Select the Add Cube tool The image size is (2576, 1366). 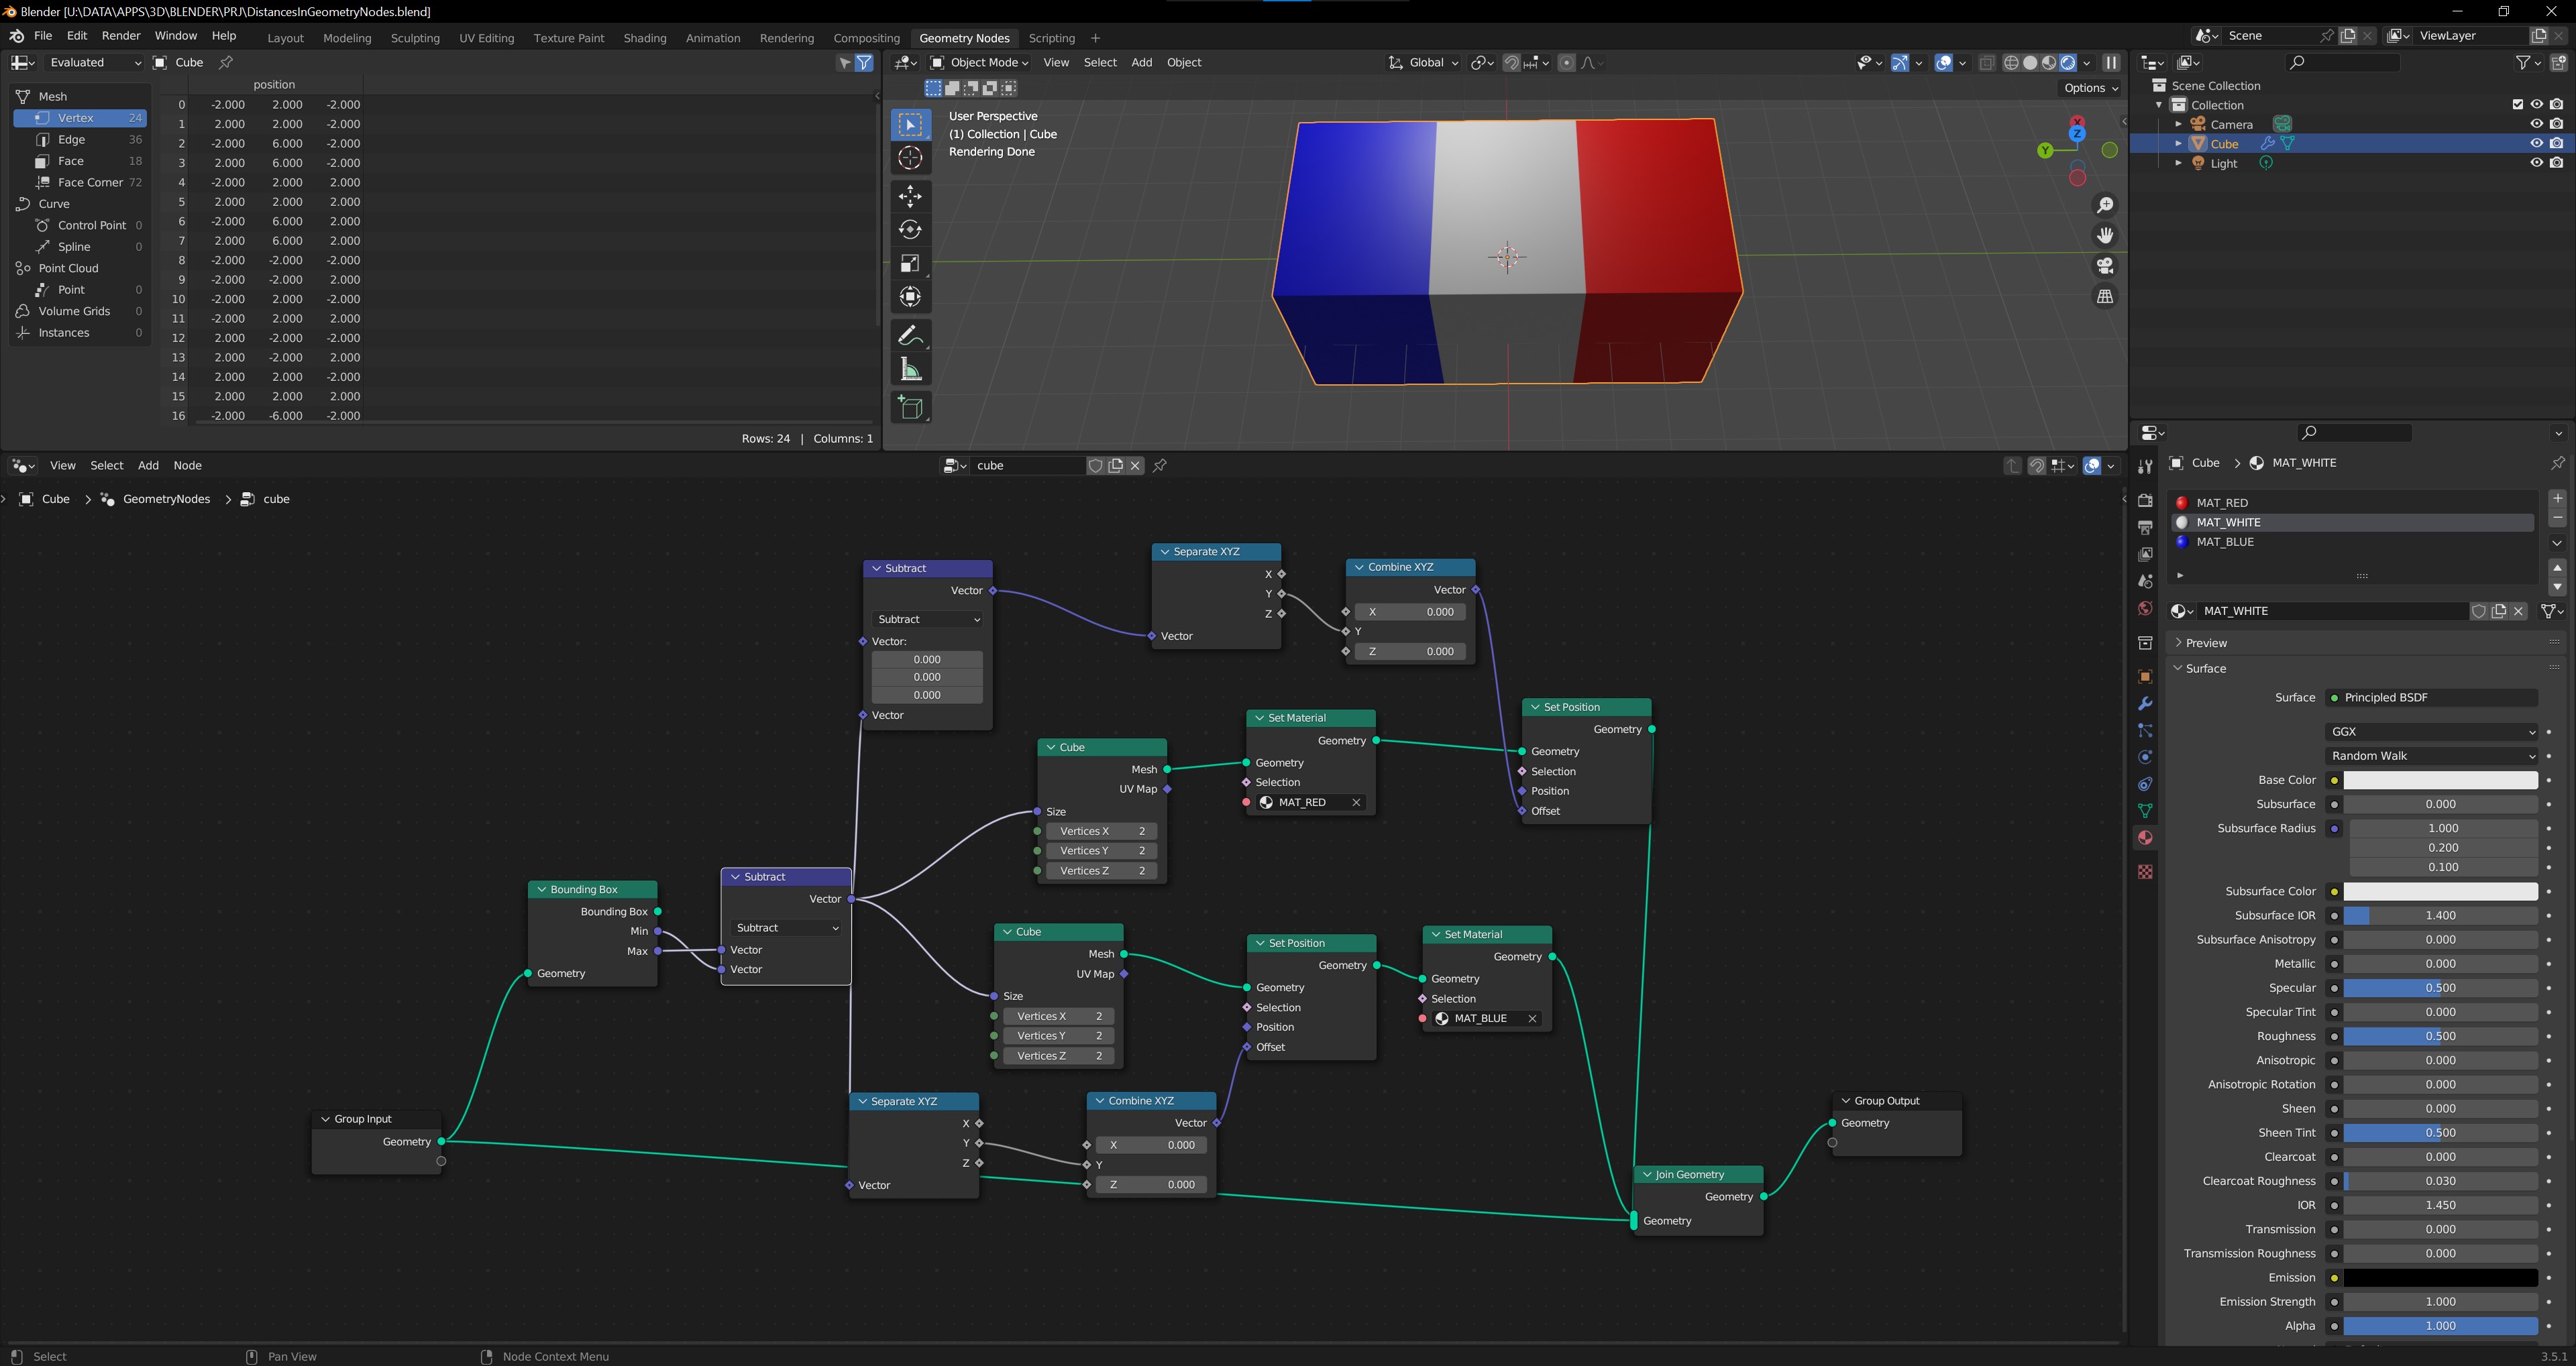[910, 407]
